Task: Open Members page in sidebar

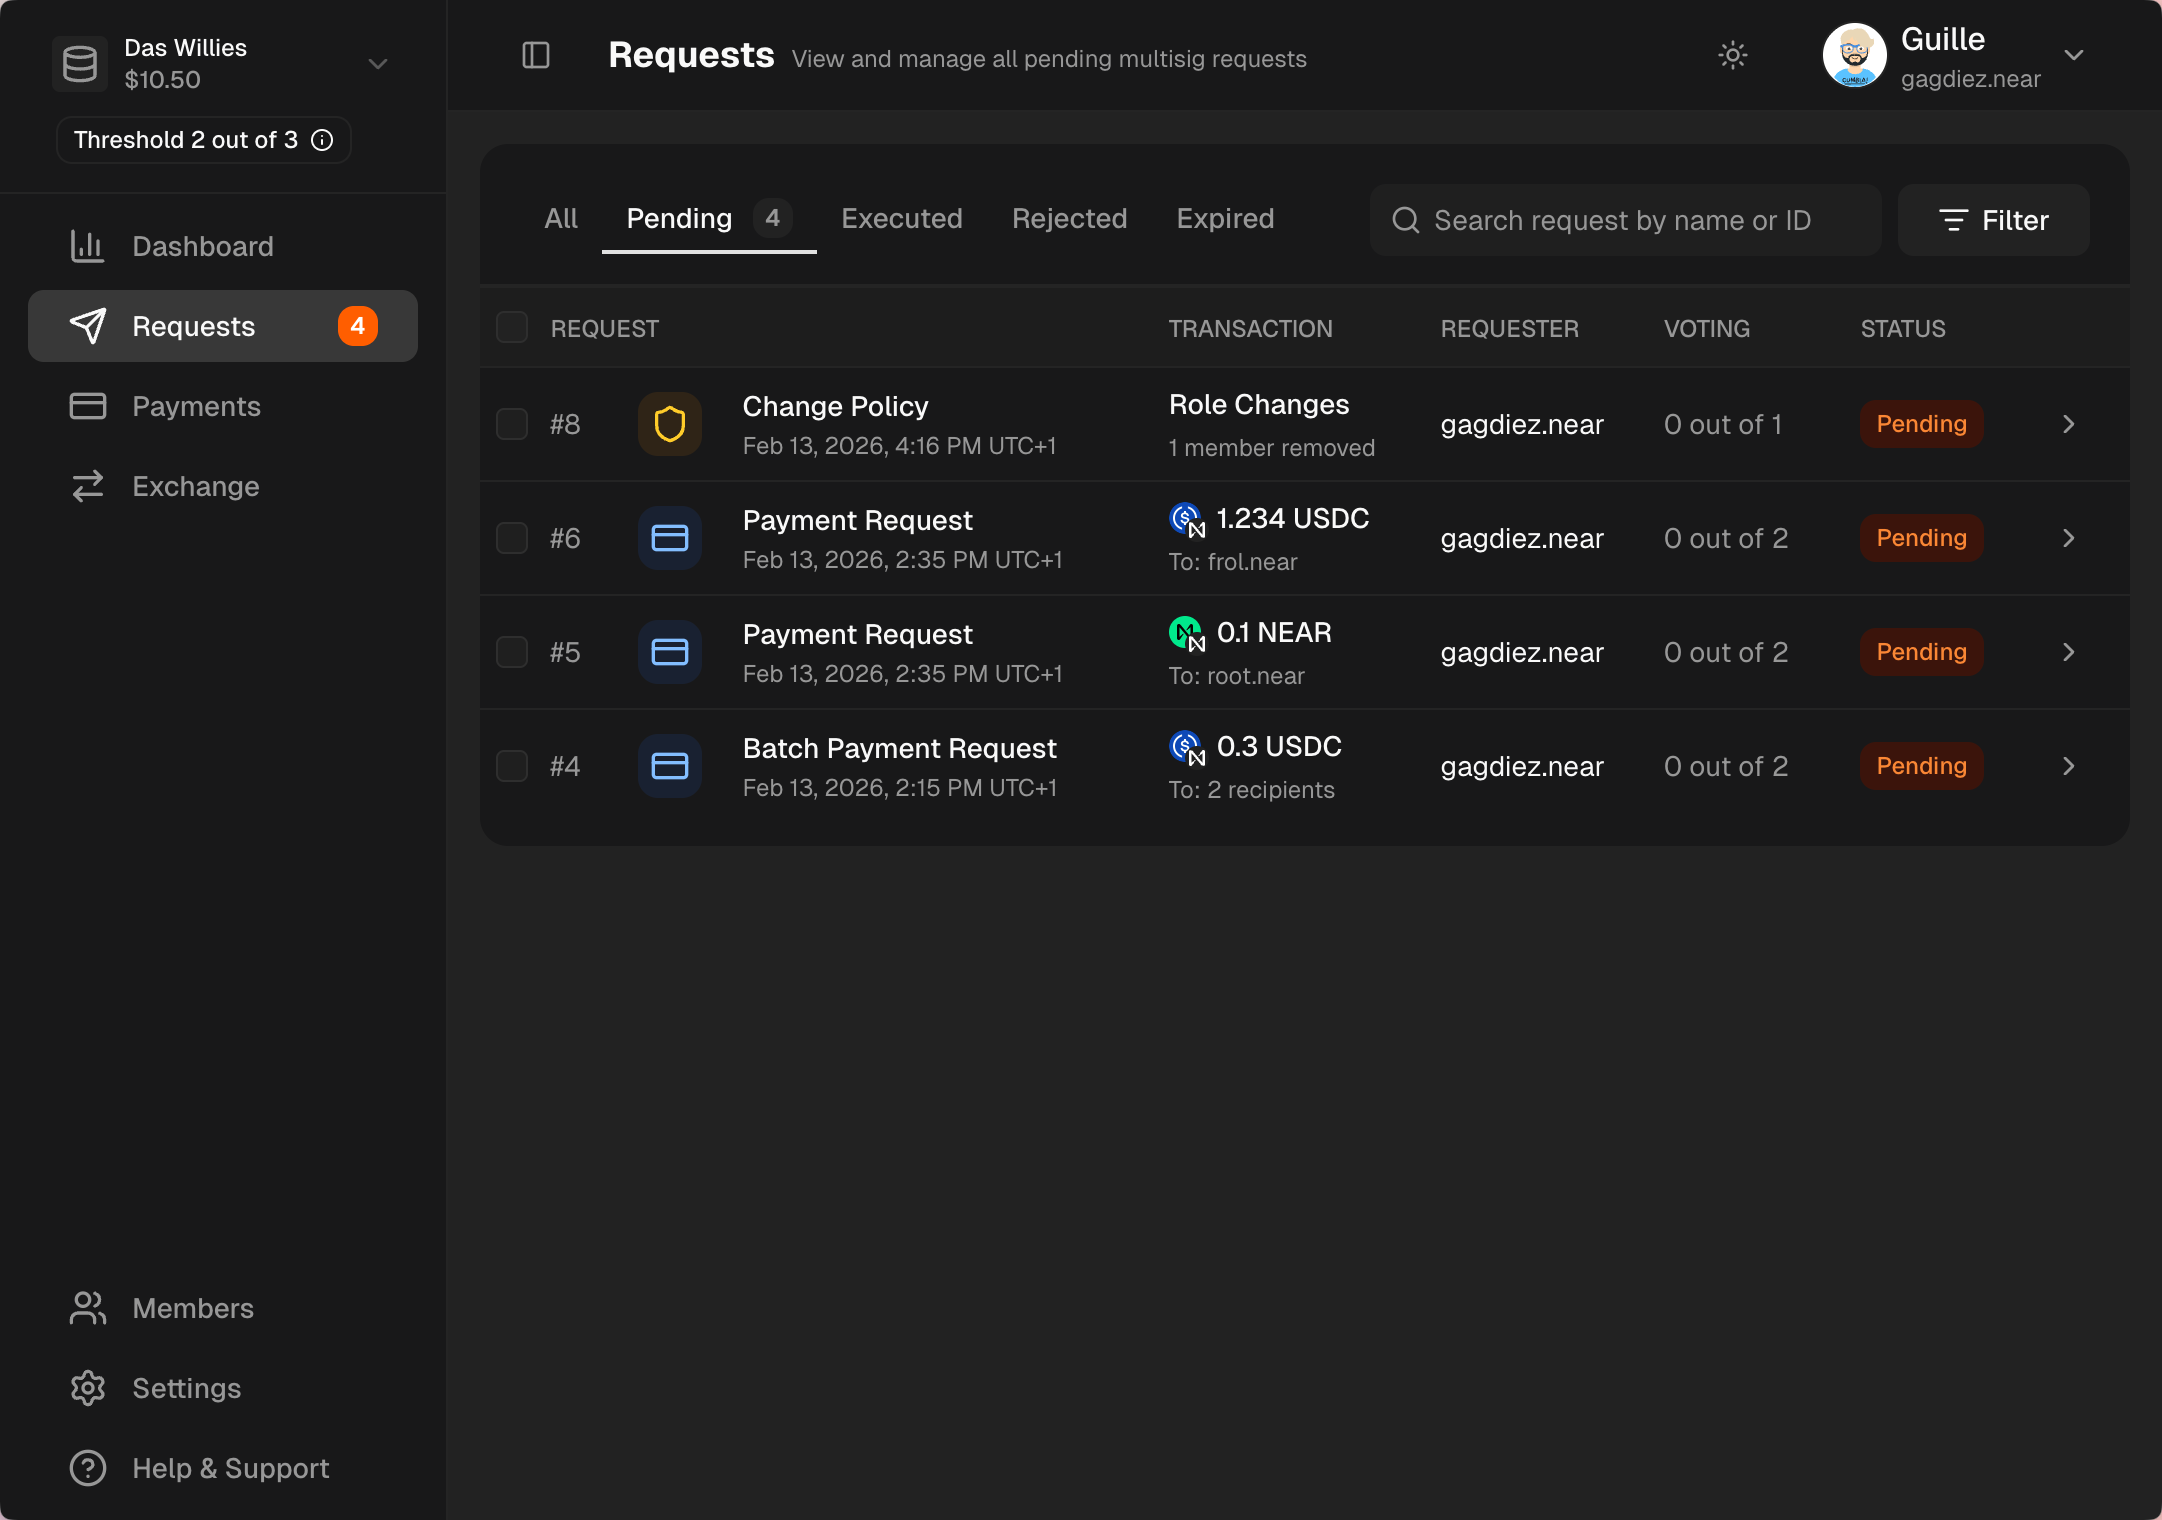Action: point(192,1308)
